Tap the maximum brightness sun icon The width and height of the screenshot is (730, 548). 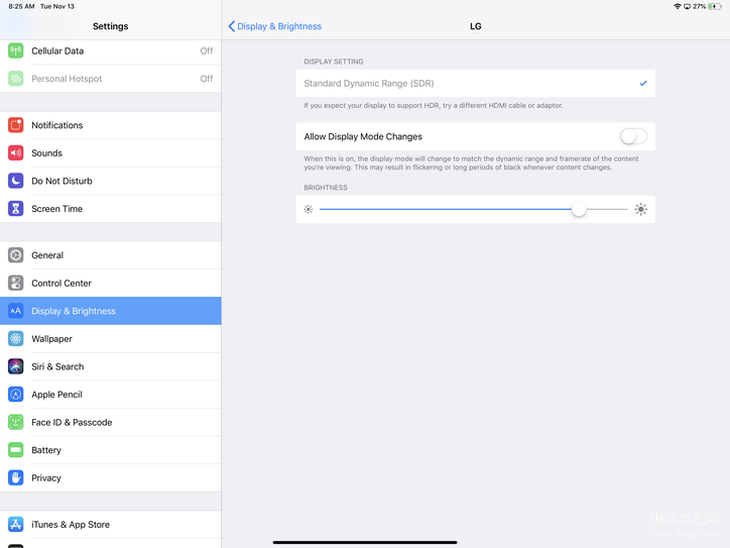641,209
